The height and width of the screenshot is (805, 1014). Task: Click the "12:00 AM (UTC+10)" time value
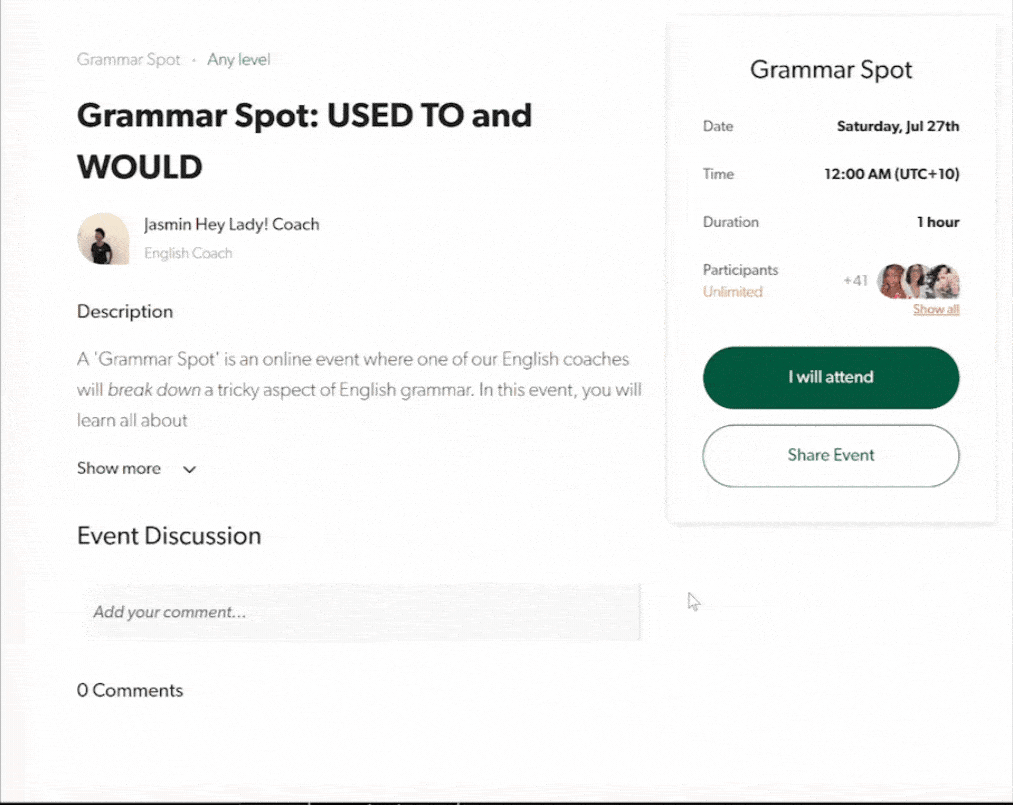[891, 174]
